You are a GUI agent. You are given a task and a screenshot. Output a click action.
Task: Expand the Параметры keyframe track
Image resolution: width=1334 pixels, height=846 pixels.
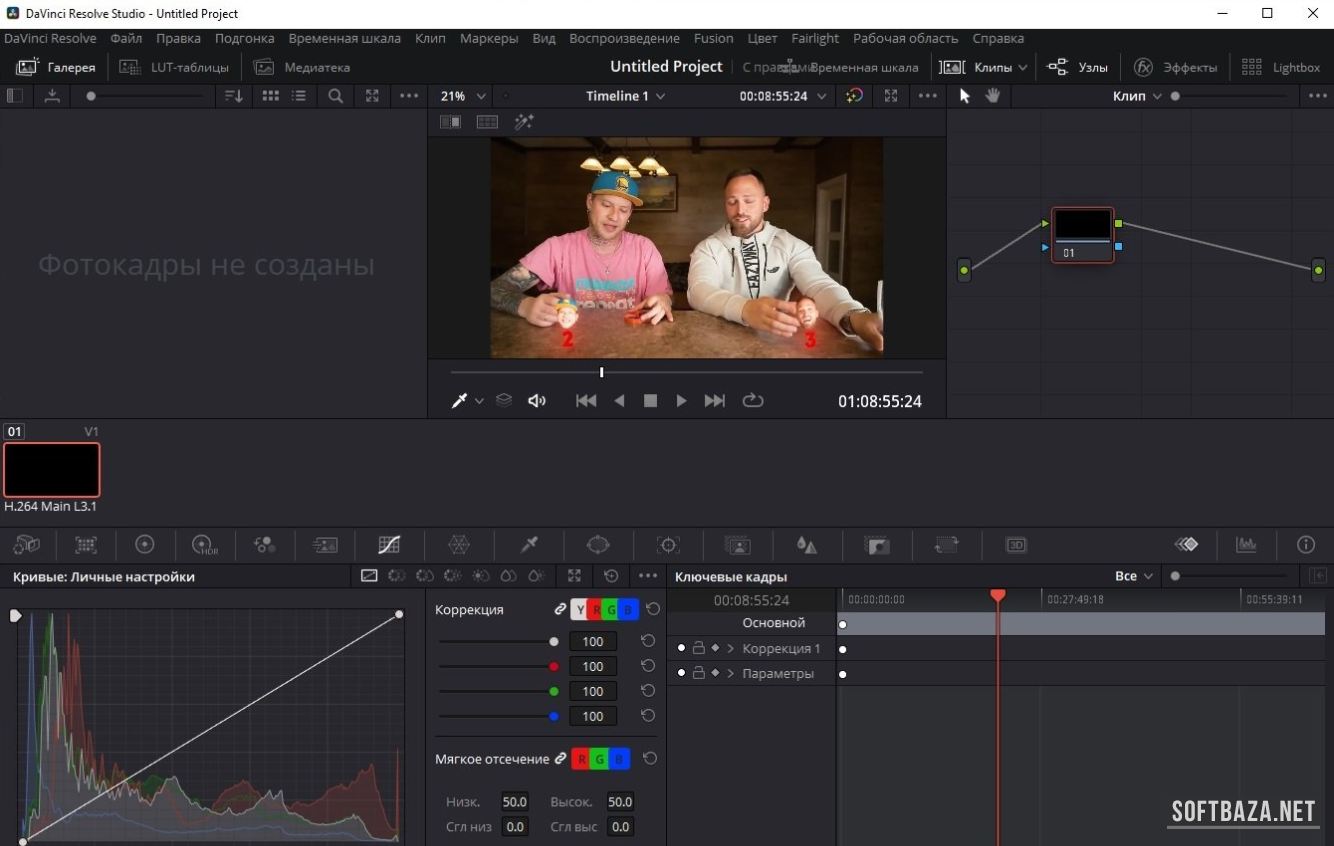(x=731, y=673)
